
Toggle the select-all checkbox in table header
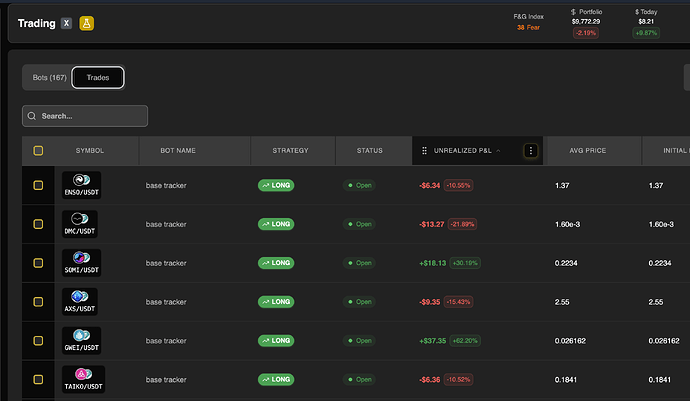click(x=38, y=151)
